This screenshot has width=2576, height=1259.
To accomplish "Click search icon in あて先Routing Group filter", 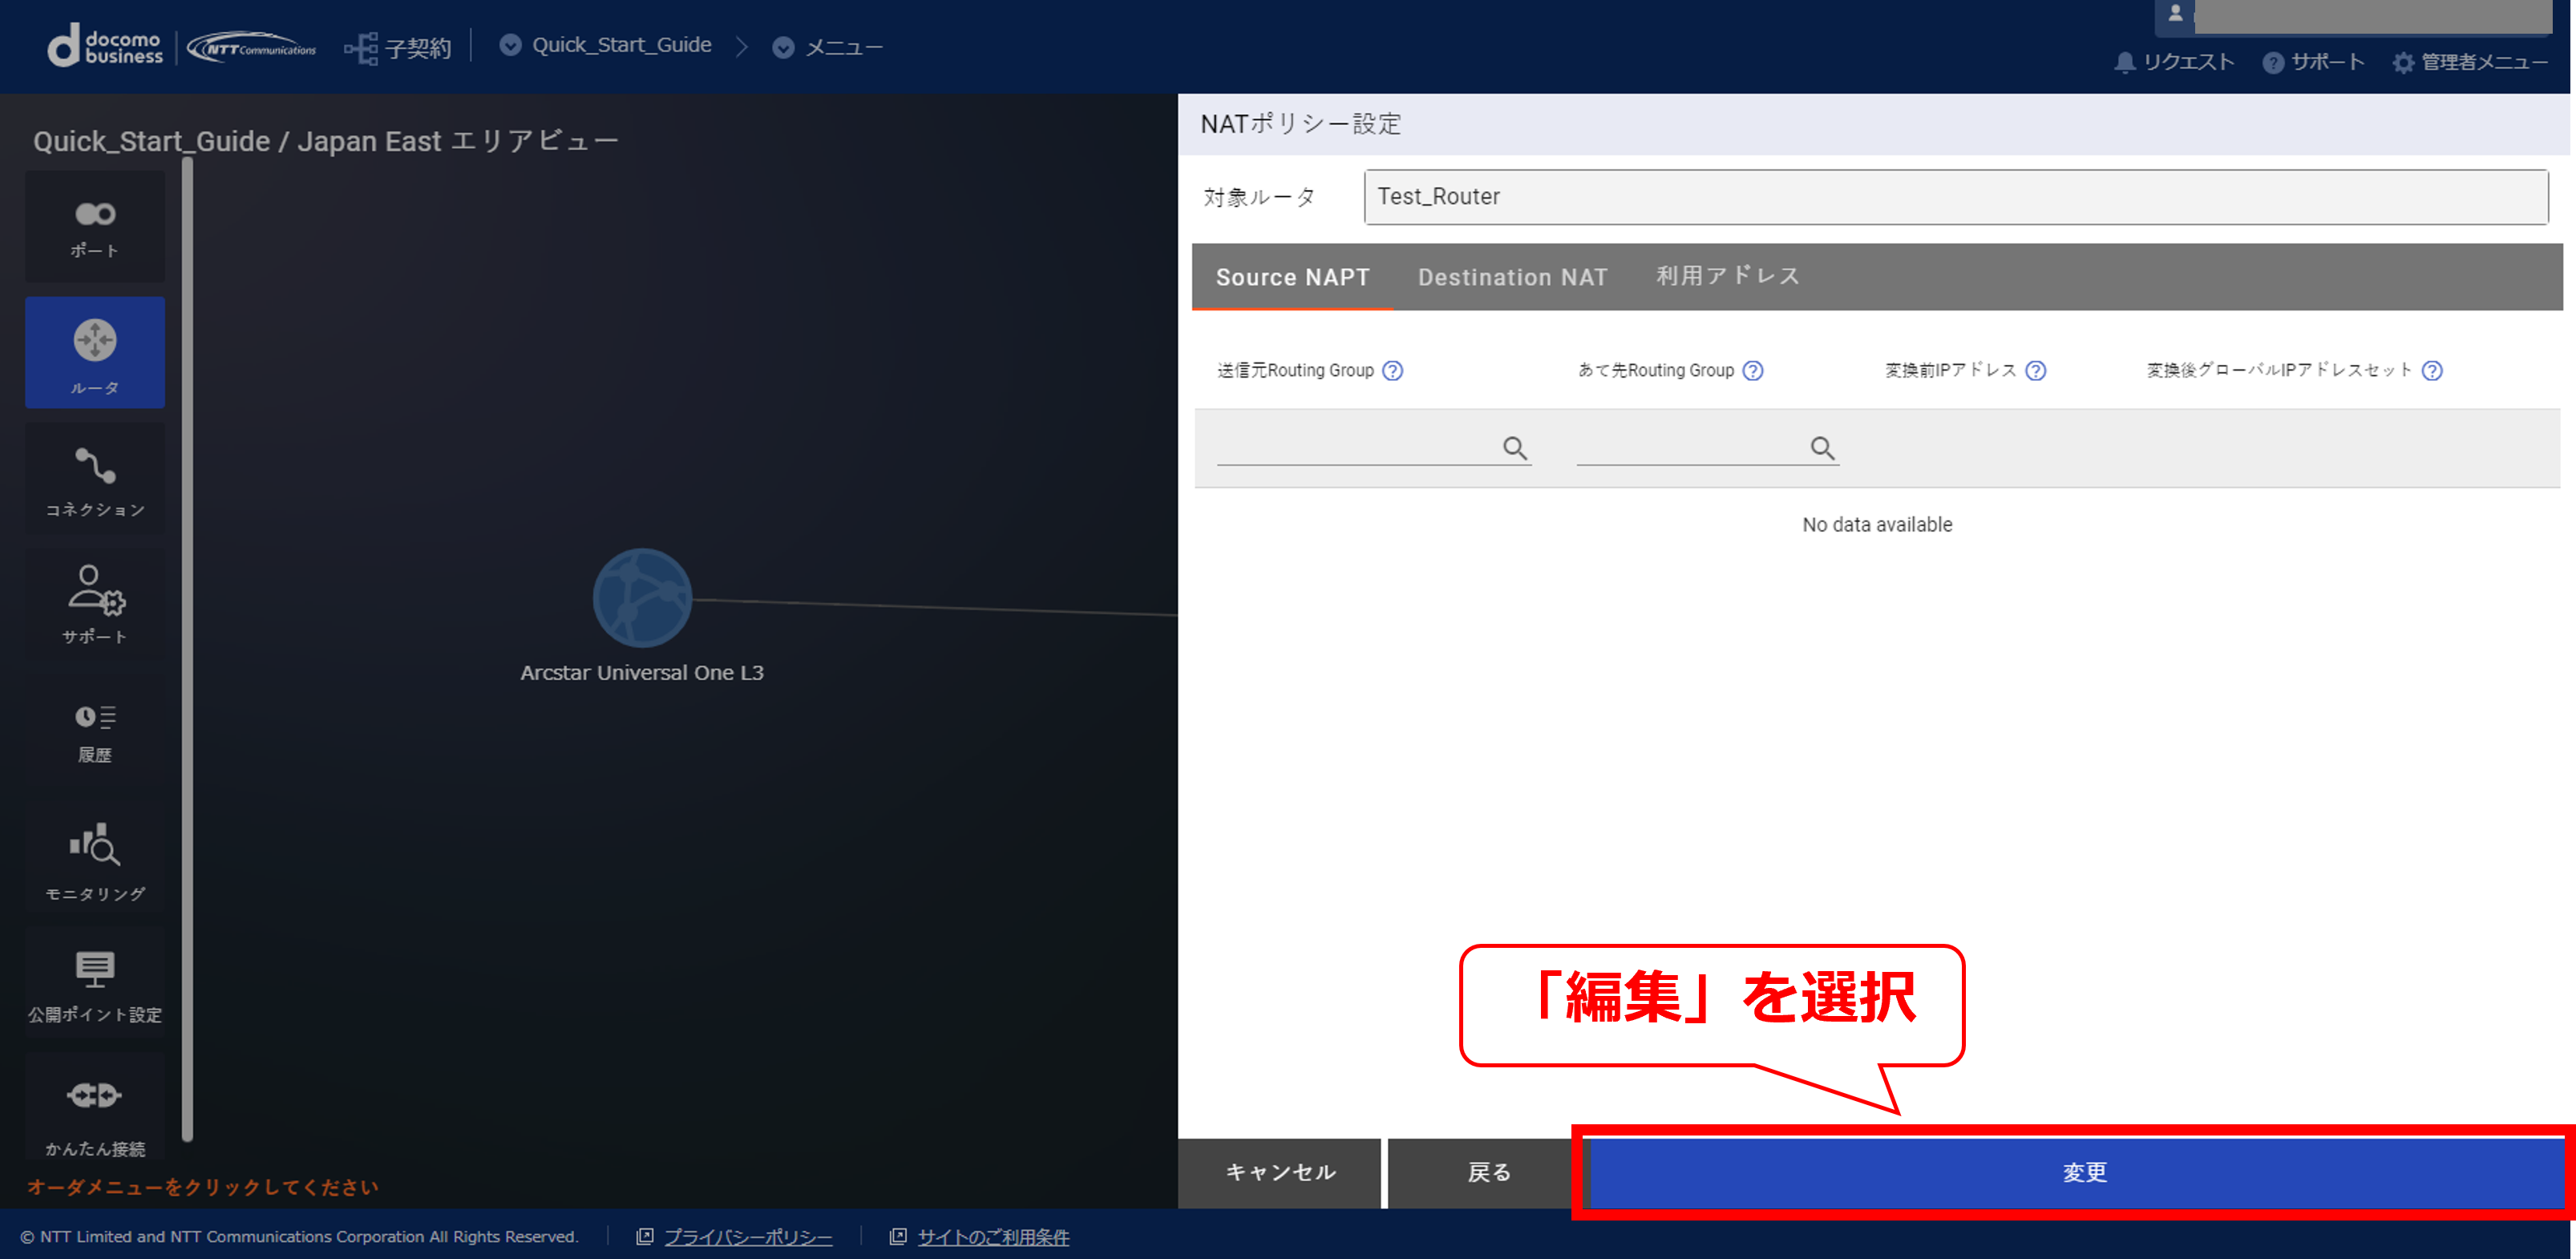I will point(1823,448).
